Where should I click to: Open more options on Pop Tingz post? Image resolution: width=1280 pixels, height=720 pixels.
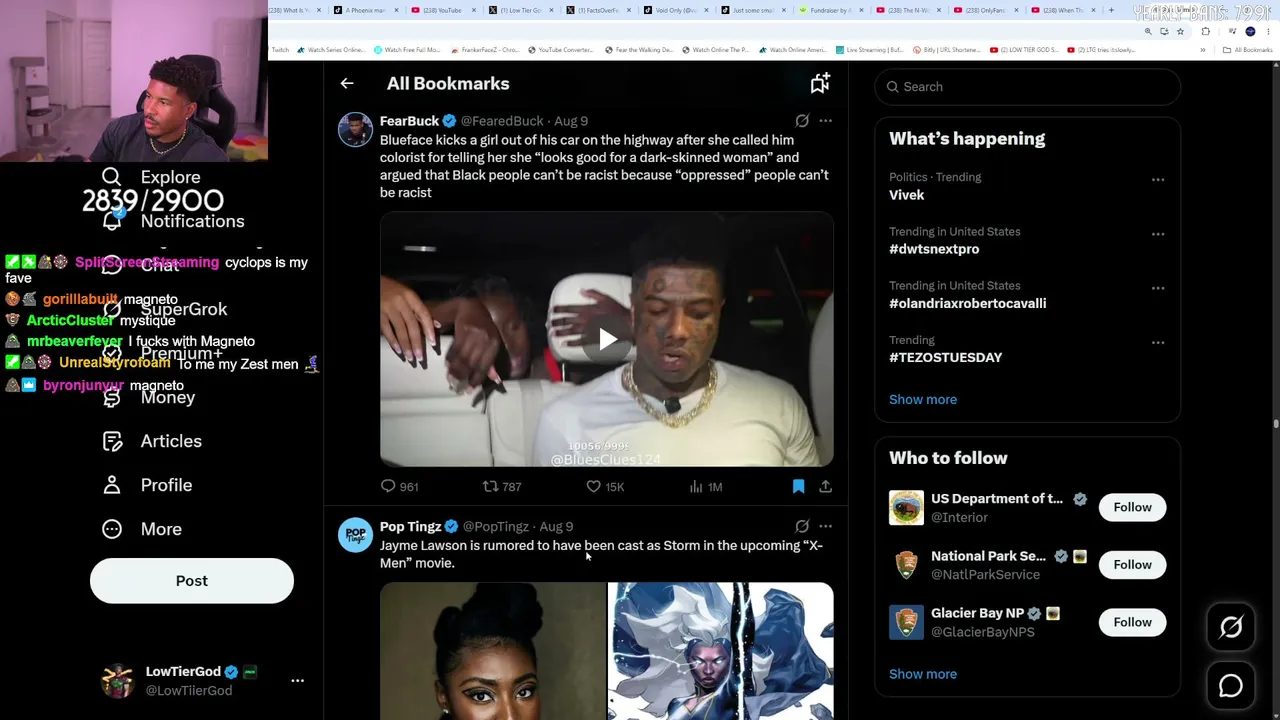tap(825, 526)
